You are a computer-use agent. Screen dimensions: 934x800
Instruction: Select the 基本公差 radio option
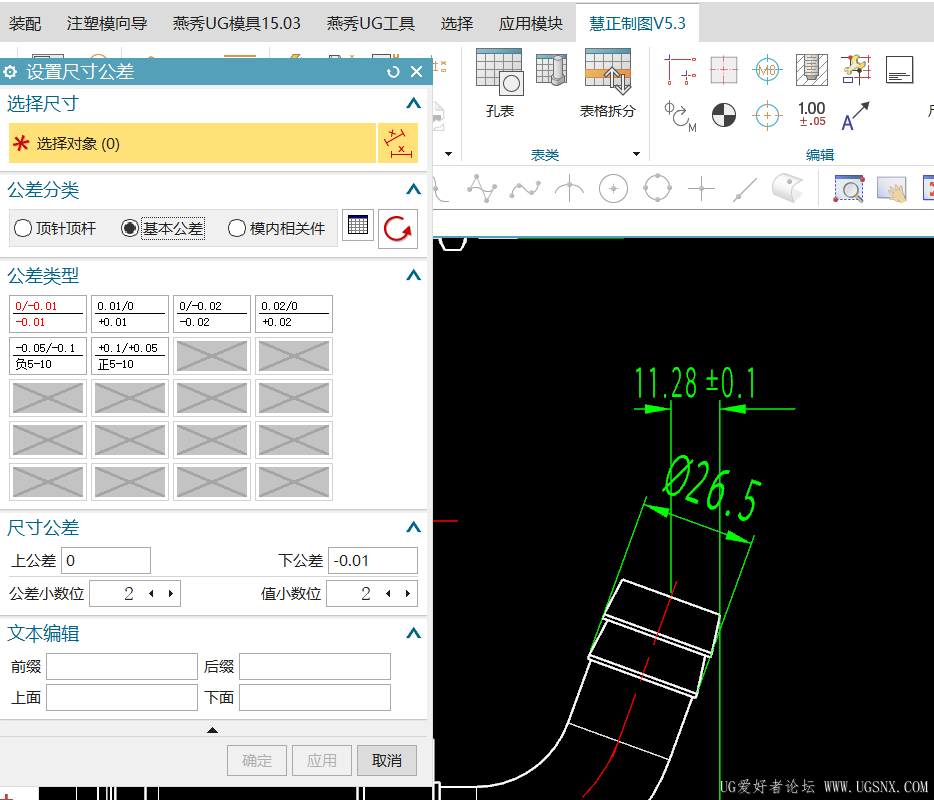coord(130,229)
